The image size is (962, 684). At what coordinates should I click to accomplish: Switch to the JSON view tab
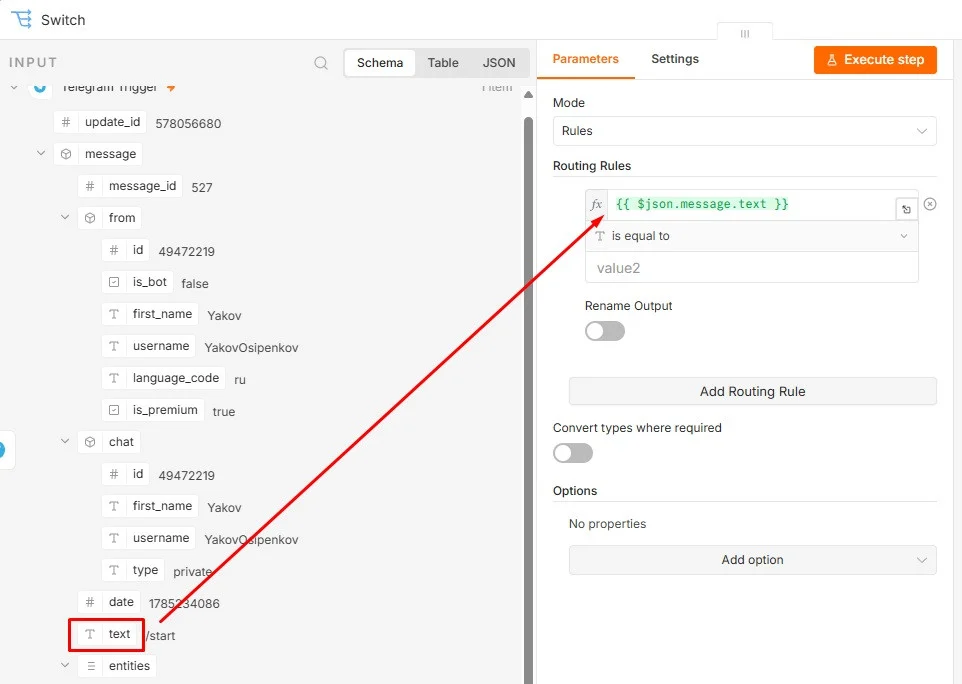pos(499,63)
